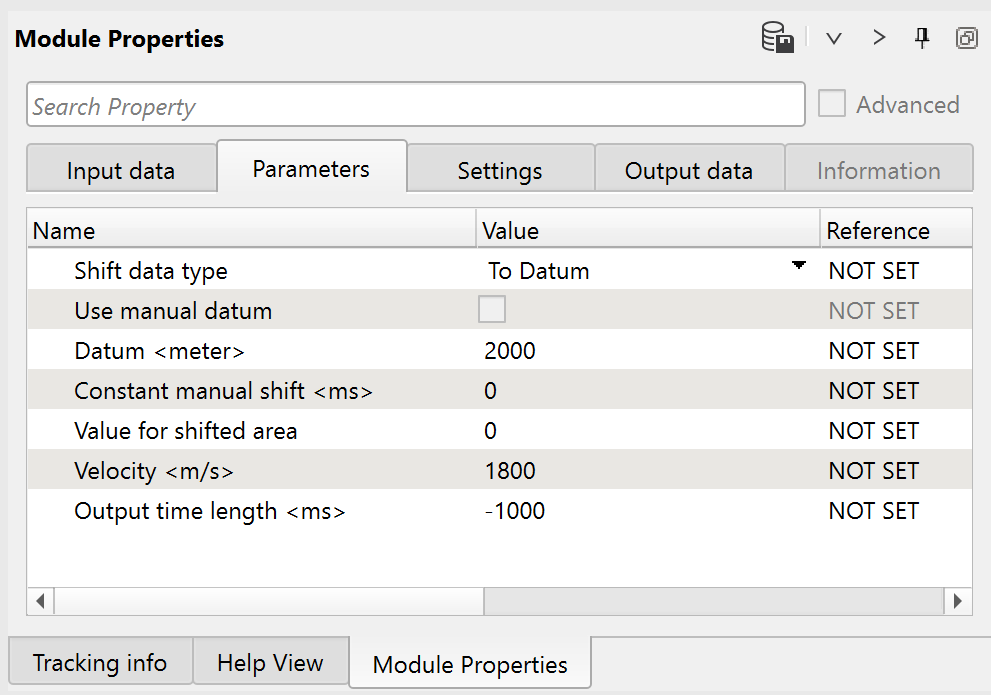Click the Search Property input field
Screen dimensions: 991x695
pyautogui.click(x=415, y=105)
